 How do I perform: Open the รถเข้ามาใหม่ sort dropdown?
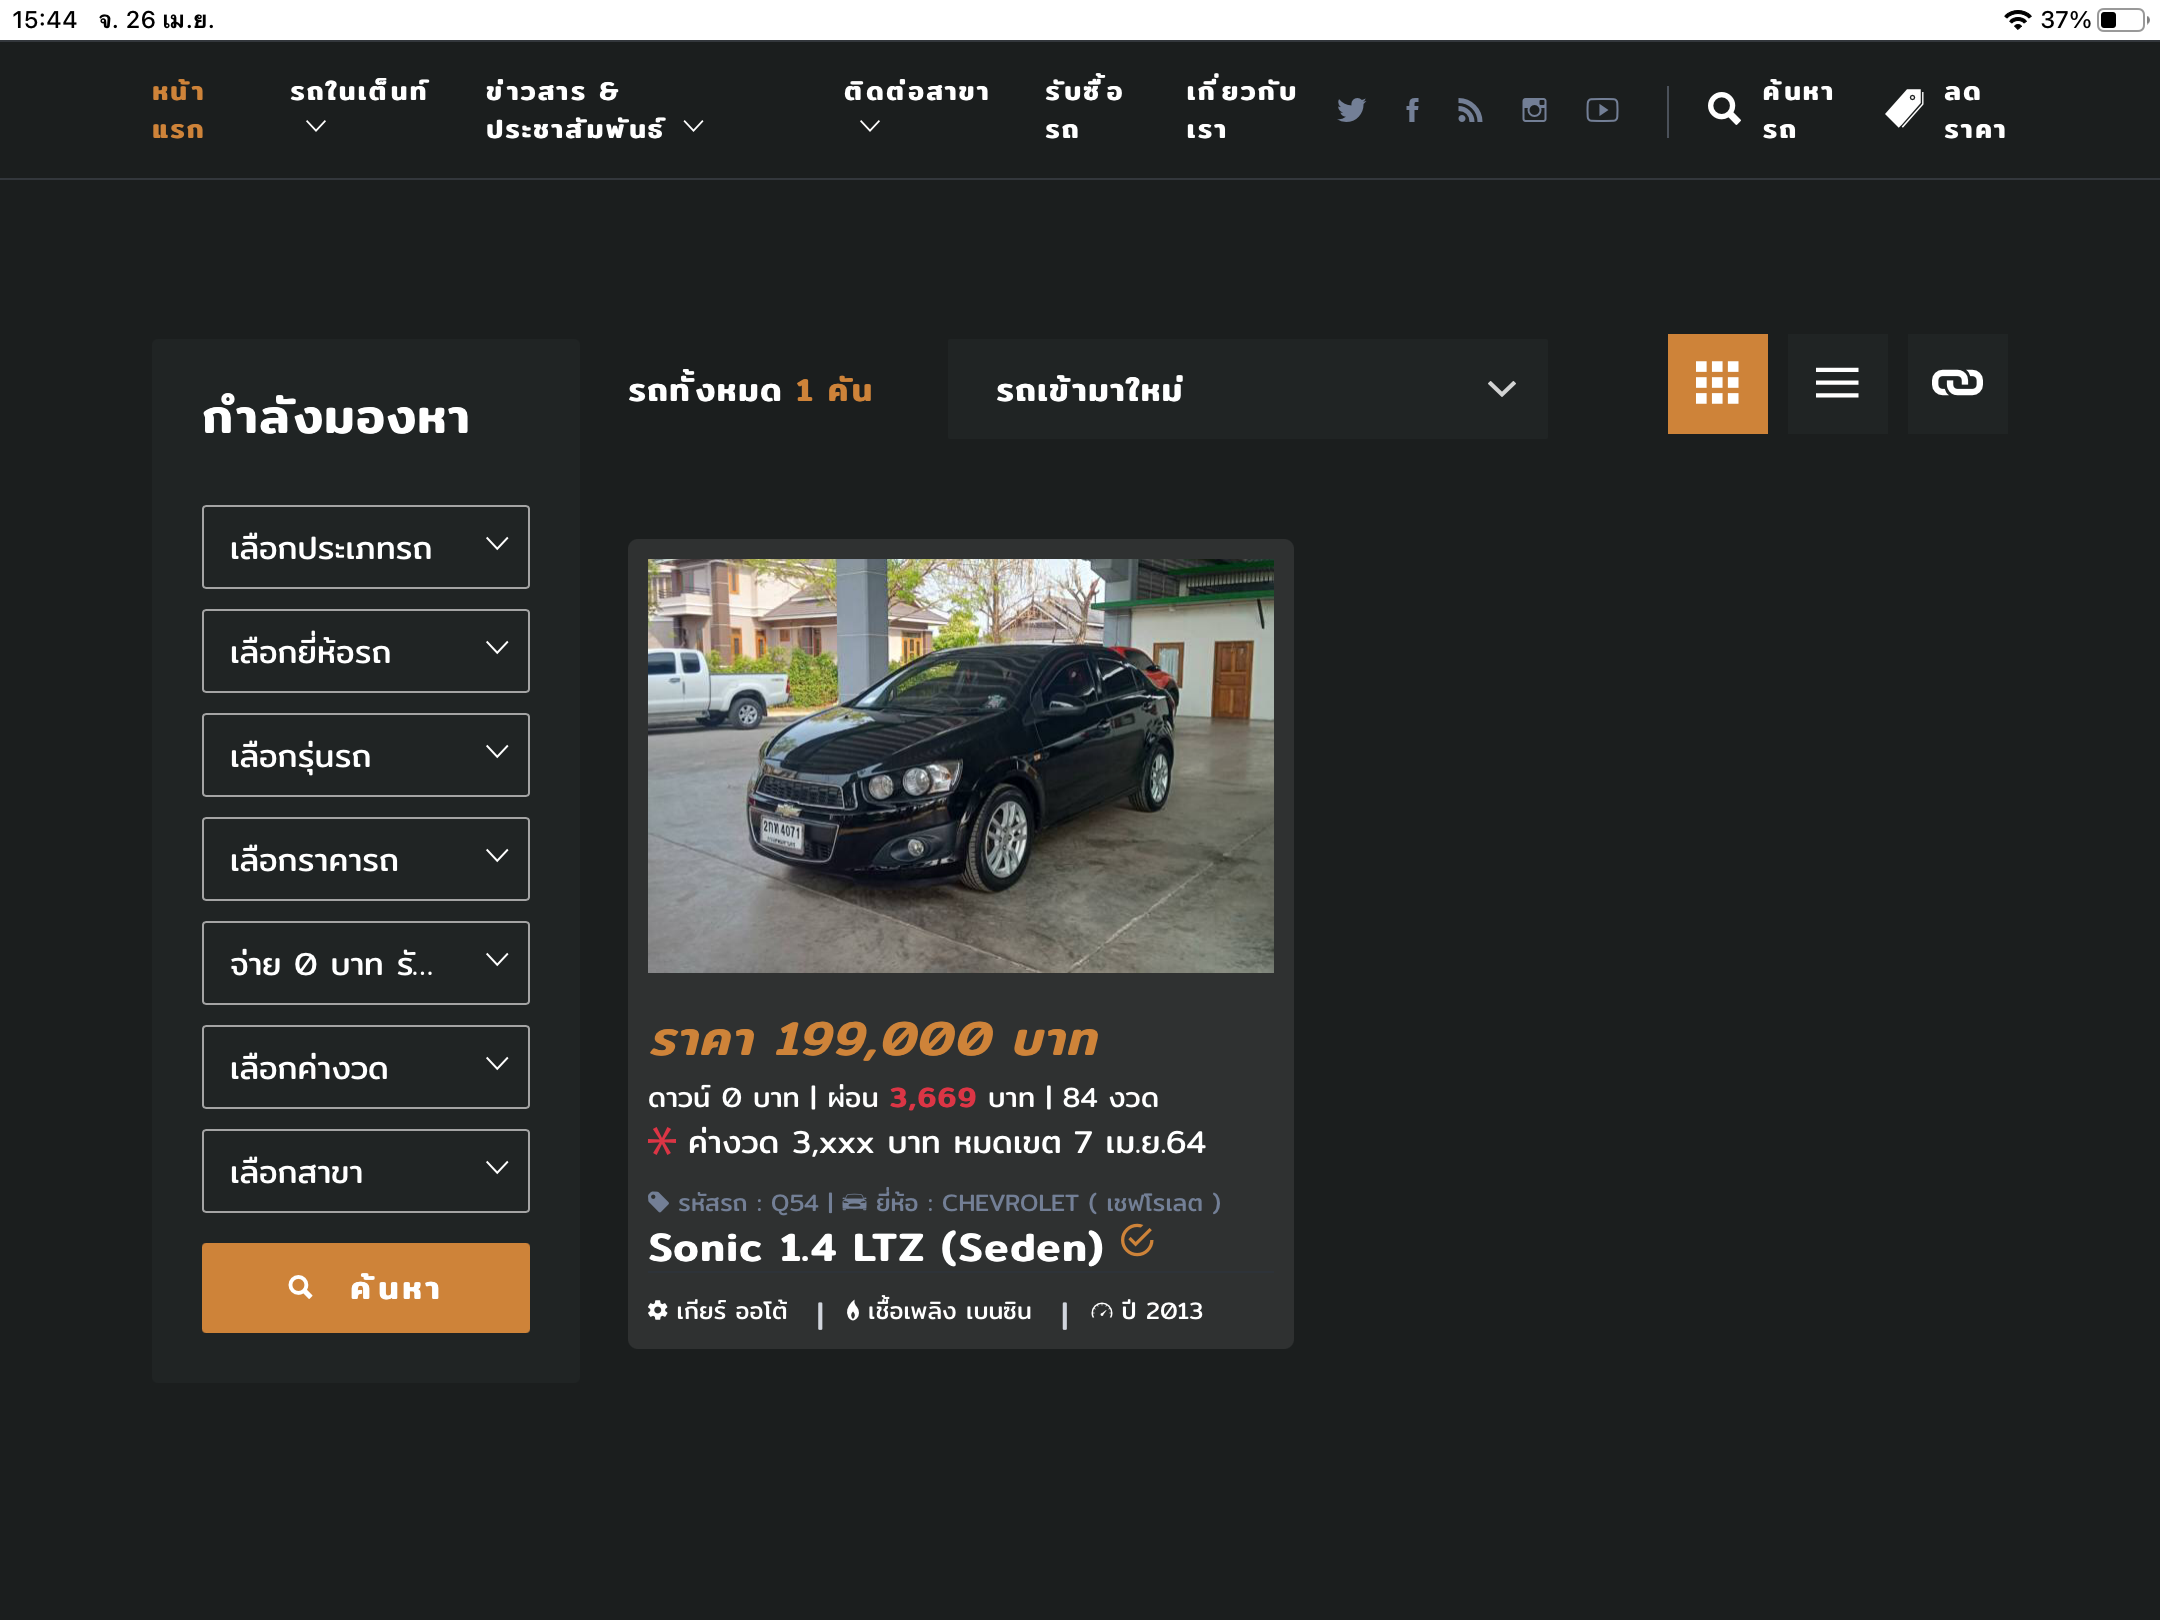[x=1247, y=389]
